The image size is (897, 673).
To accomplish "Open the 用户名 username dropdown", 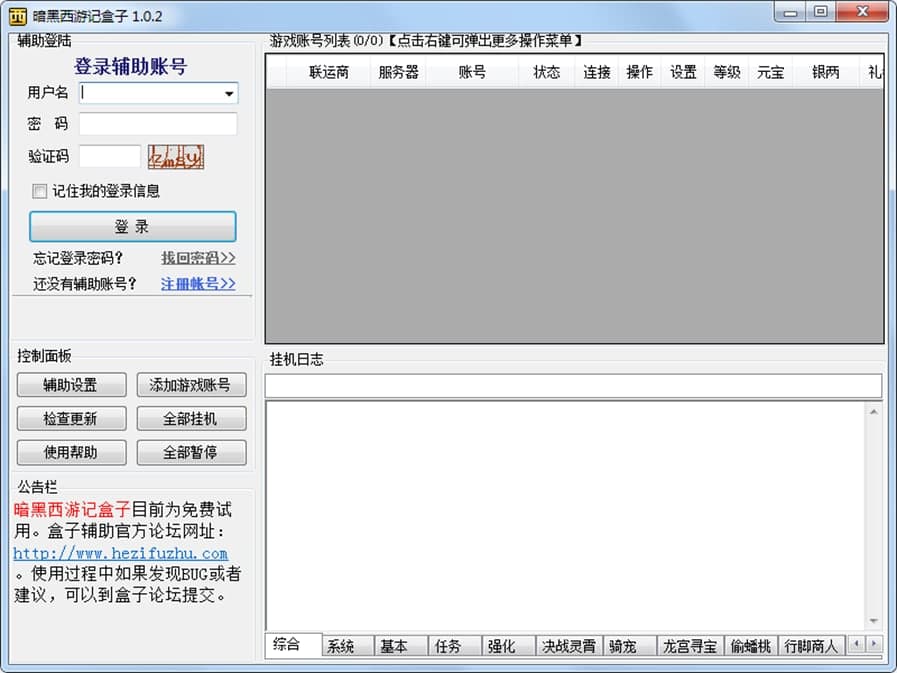I will [x=230, y=93].
